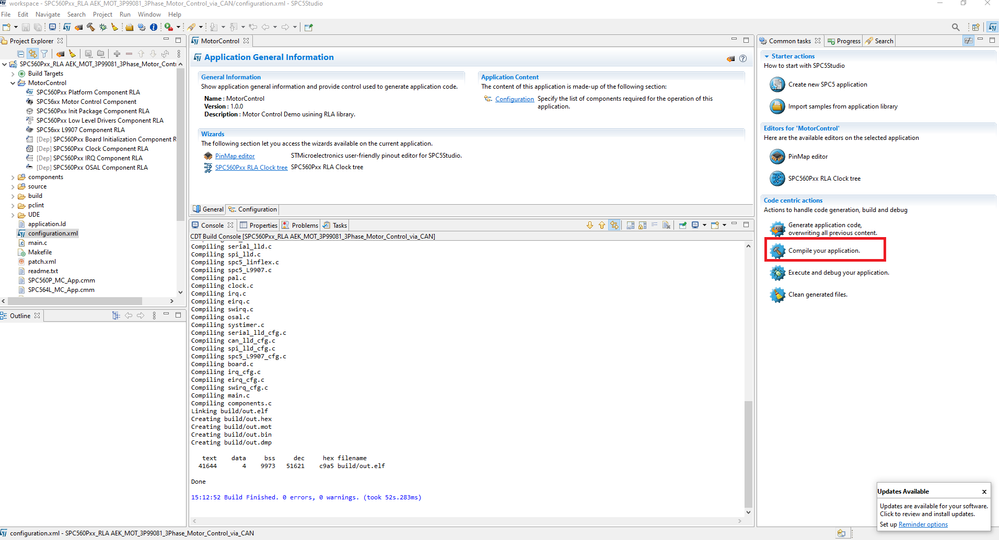999x540 pixels.
Task: Collapse all in Project Explorer toolbar
Action: 20,54
